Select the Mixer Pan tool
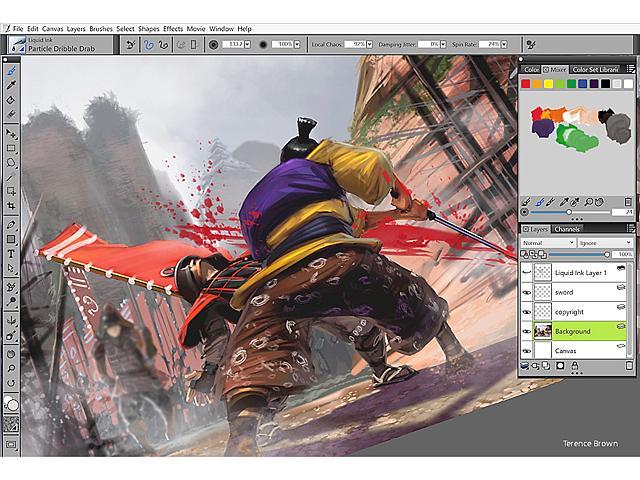Viewport: 640px width, 480px height. click(x=599, y=202)
